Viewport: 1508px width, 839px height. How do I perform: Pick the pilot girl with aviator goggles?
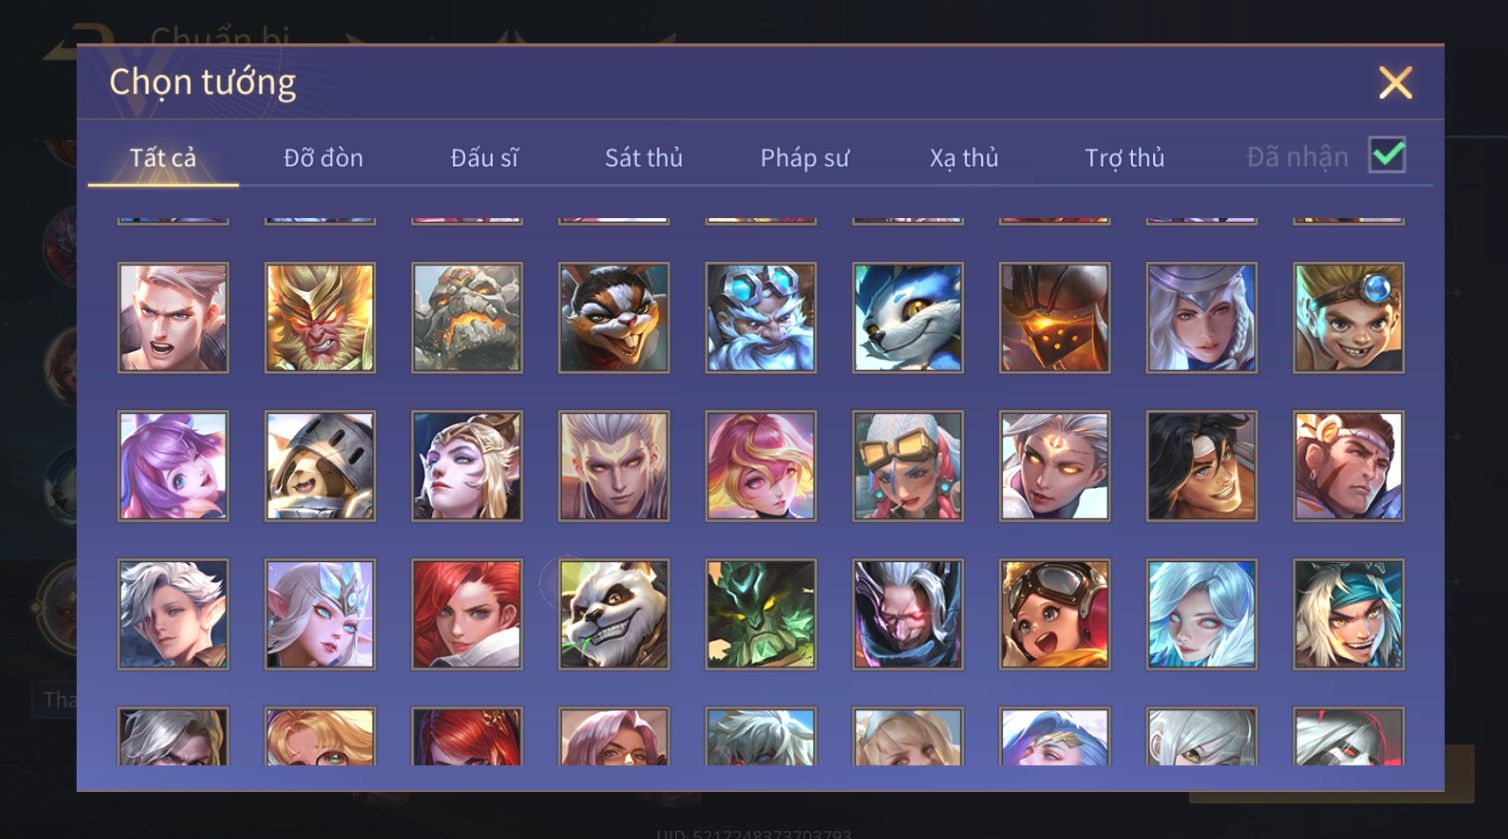click(x=1055, y=614)
